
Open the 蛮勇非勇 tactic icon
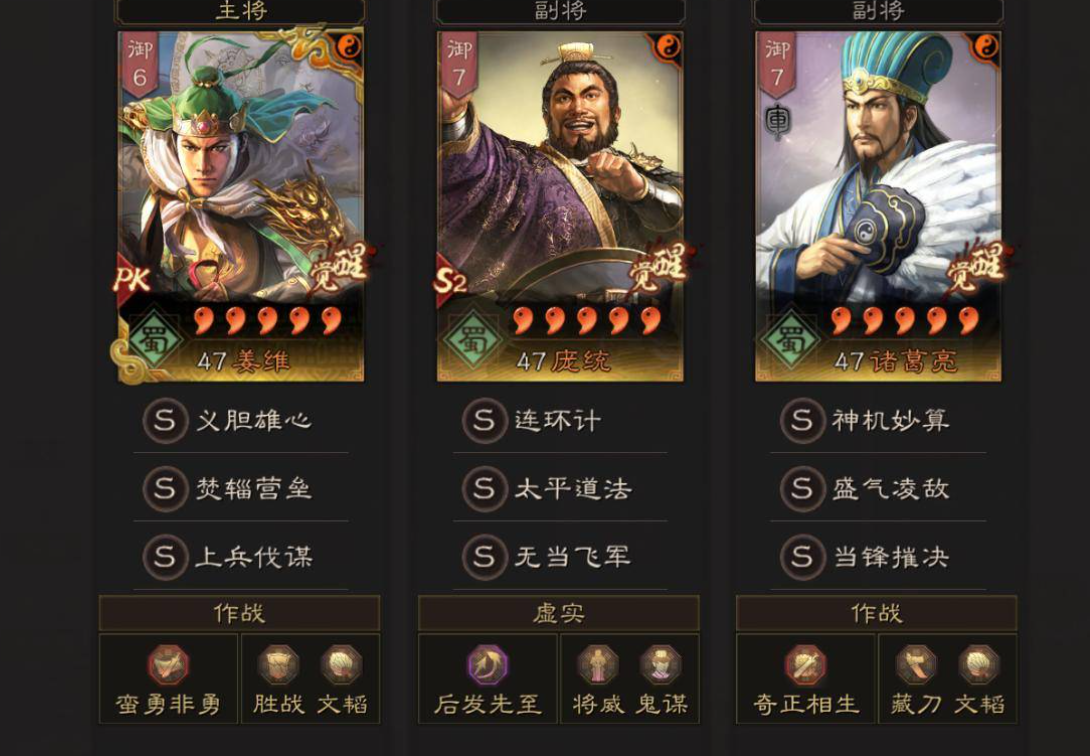(168, 665)
